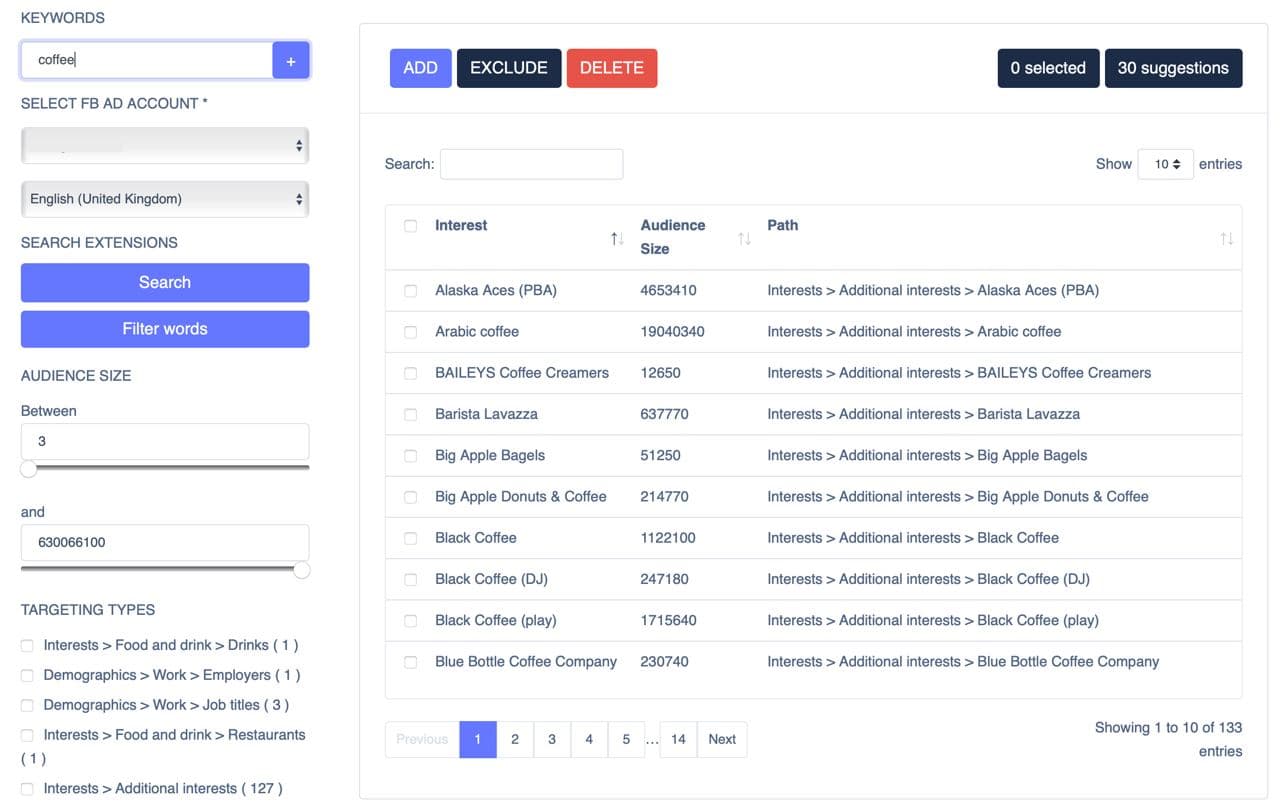
Task: Select current page 1 in pagination
Action: 478,739
